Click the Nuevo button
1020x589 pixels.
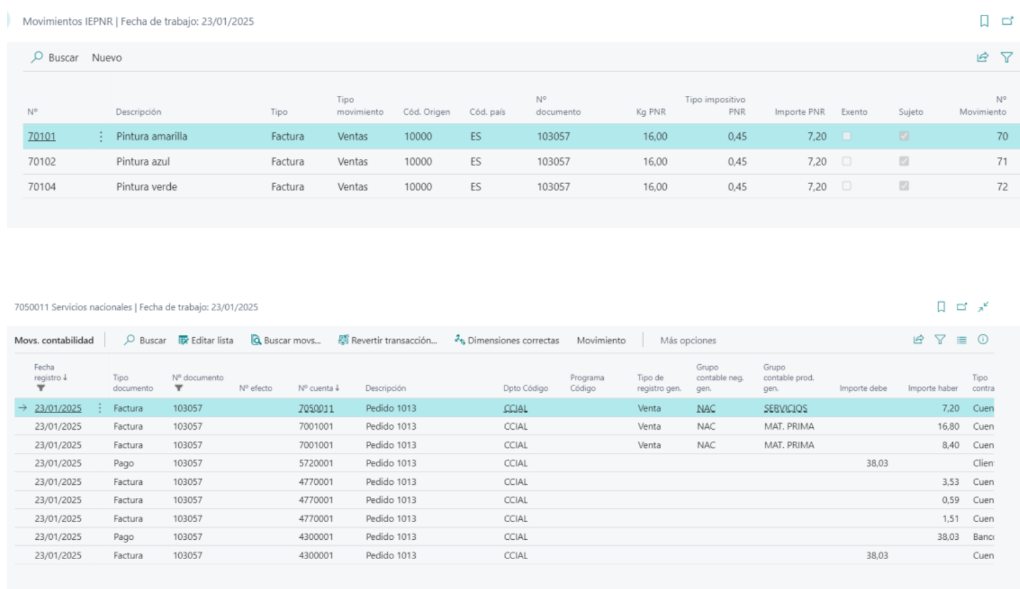[107, 57]
